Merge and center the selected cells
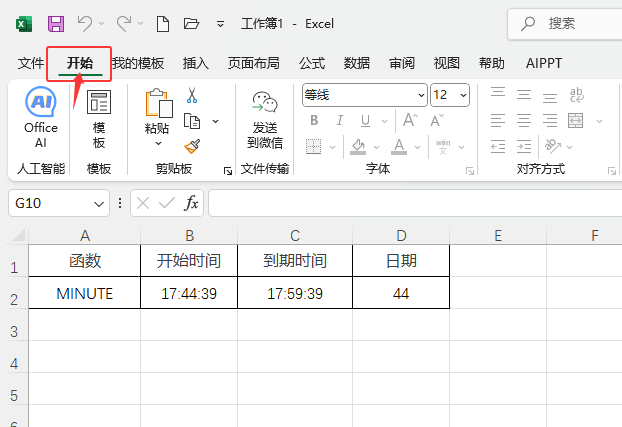 point(576,120)
